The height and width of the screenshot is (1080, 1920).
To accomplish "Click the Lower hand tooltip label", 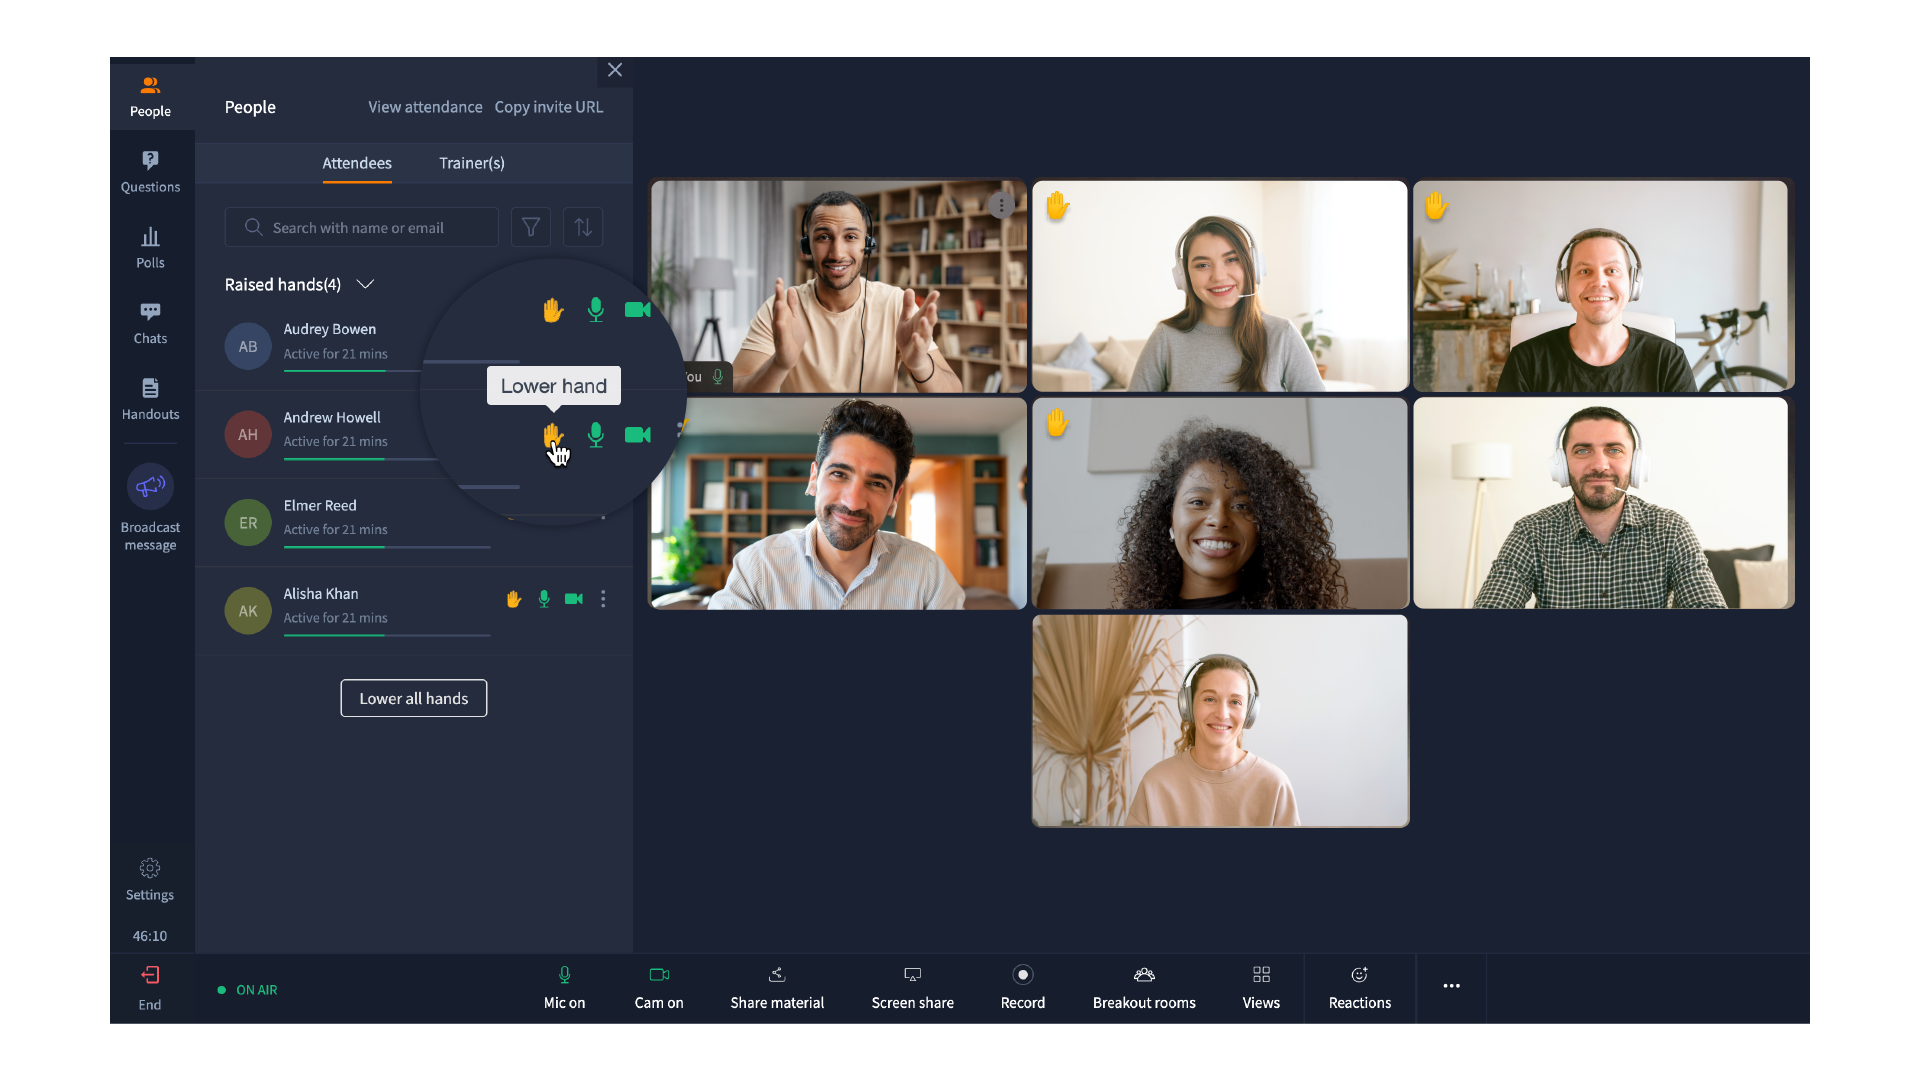I will pyautogui.click(x=554, y=386).
